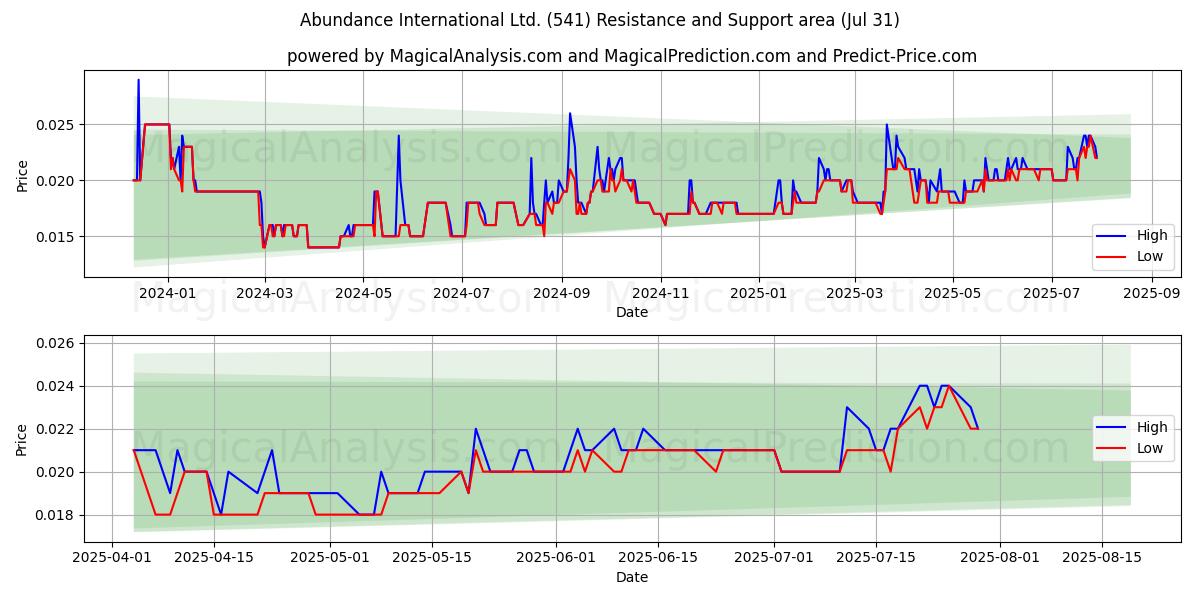Click the '0.024' price tick on bottom chart

click(57, 386)
